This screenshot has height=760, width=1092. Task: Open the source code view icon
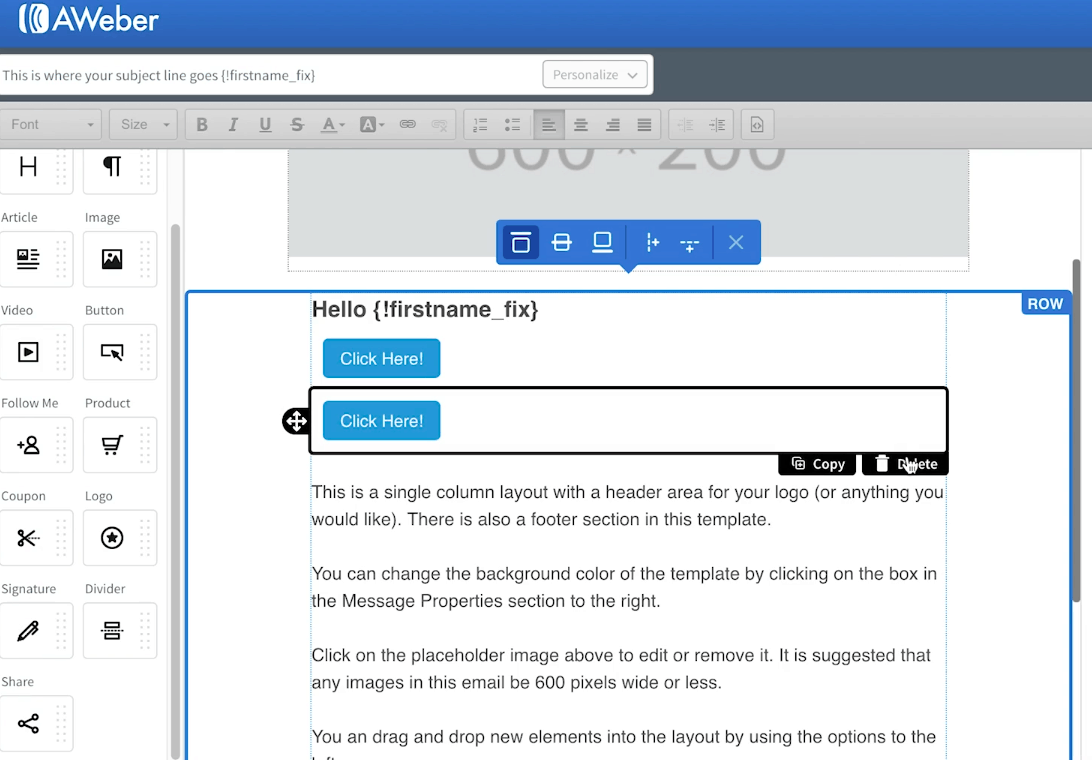pos(757,125)
